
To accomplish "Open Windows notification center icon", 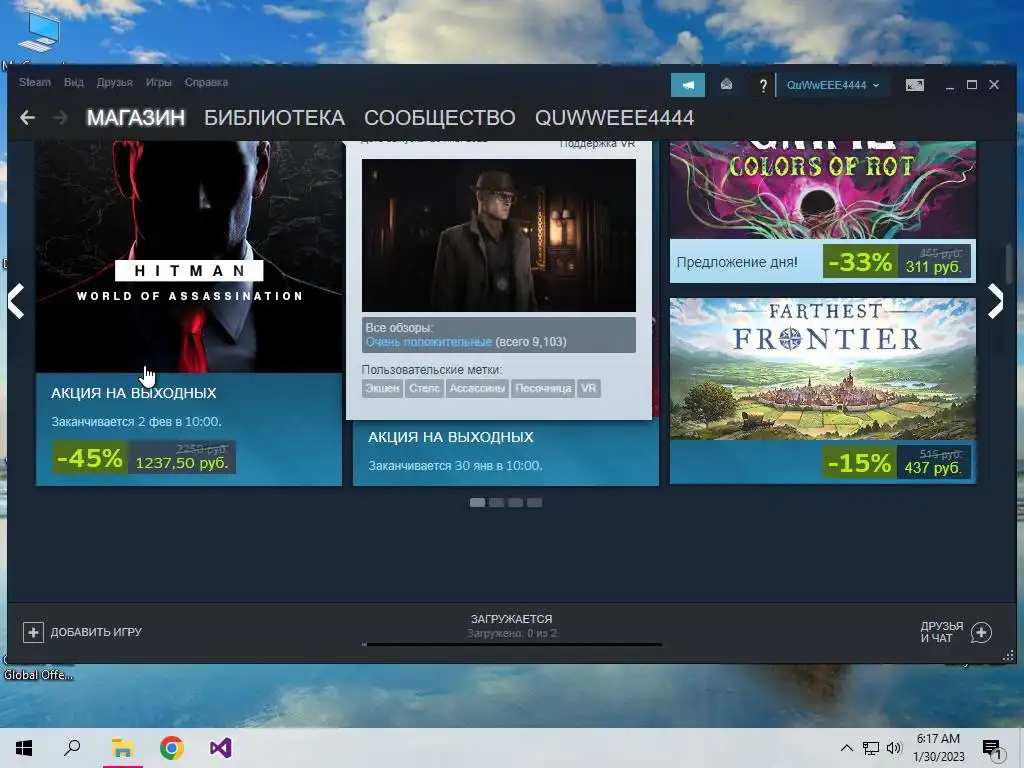I will (992, 750).
